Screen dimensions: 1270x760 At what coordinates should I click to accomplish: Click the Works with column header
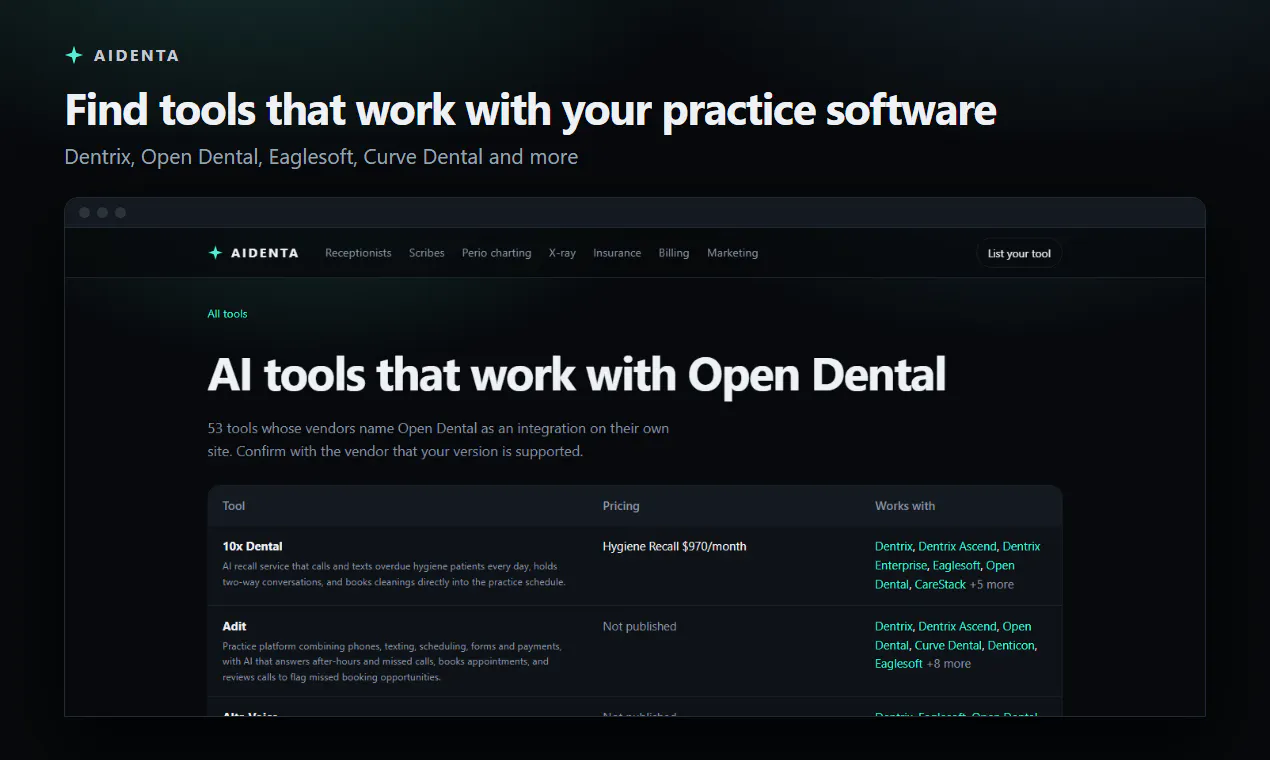coord(905,506)
